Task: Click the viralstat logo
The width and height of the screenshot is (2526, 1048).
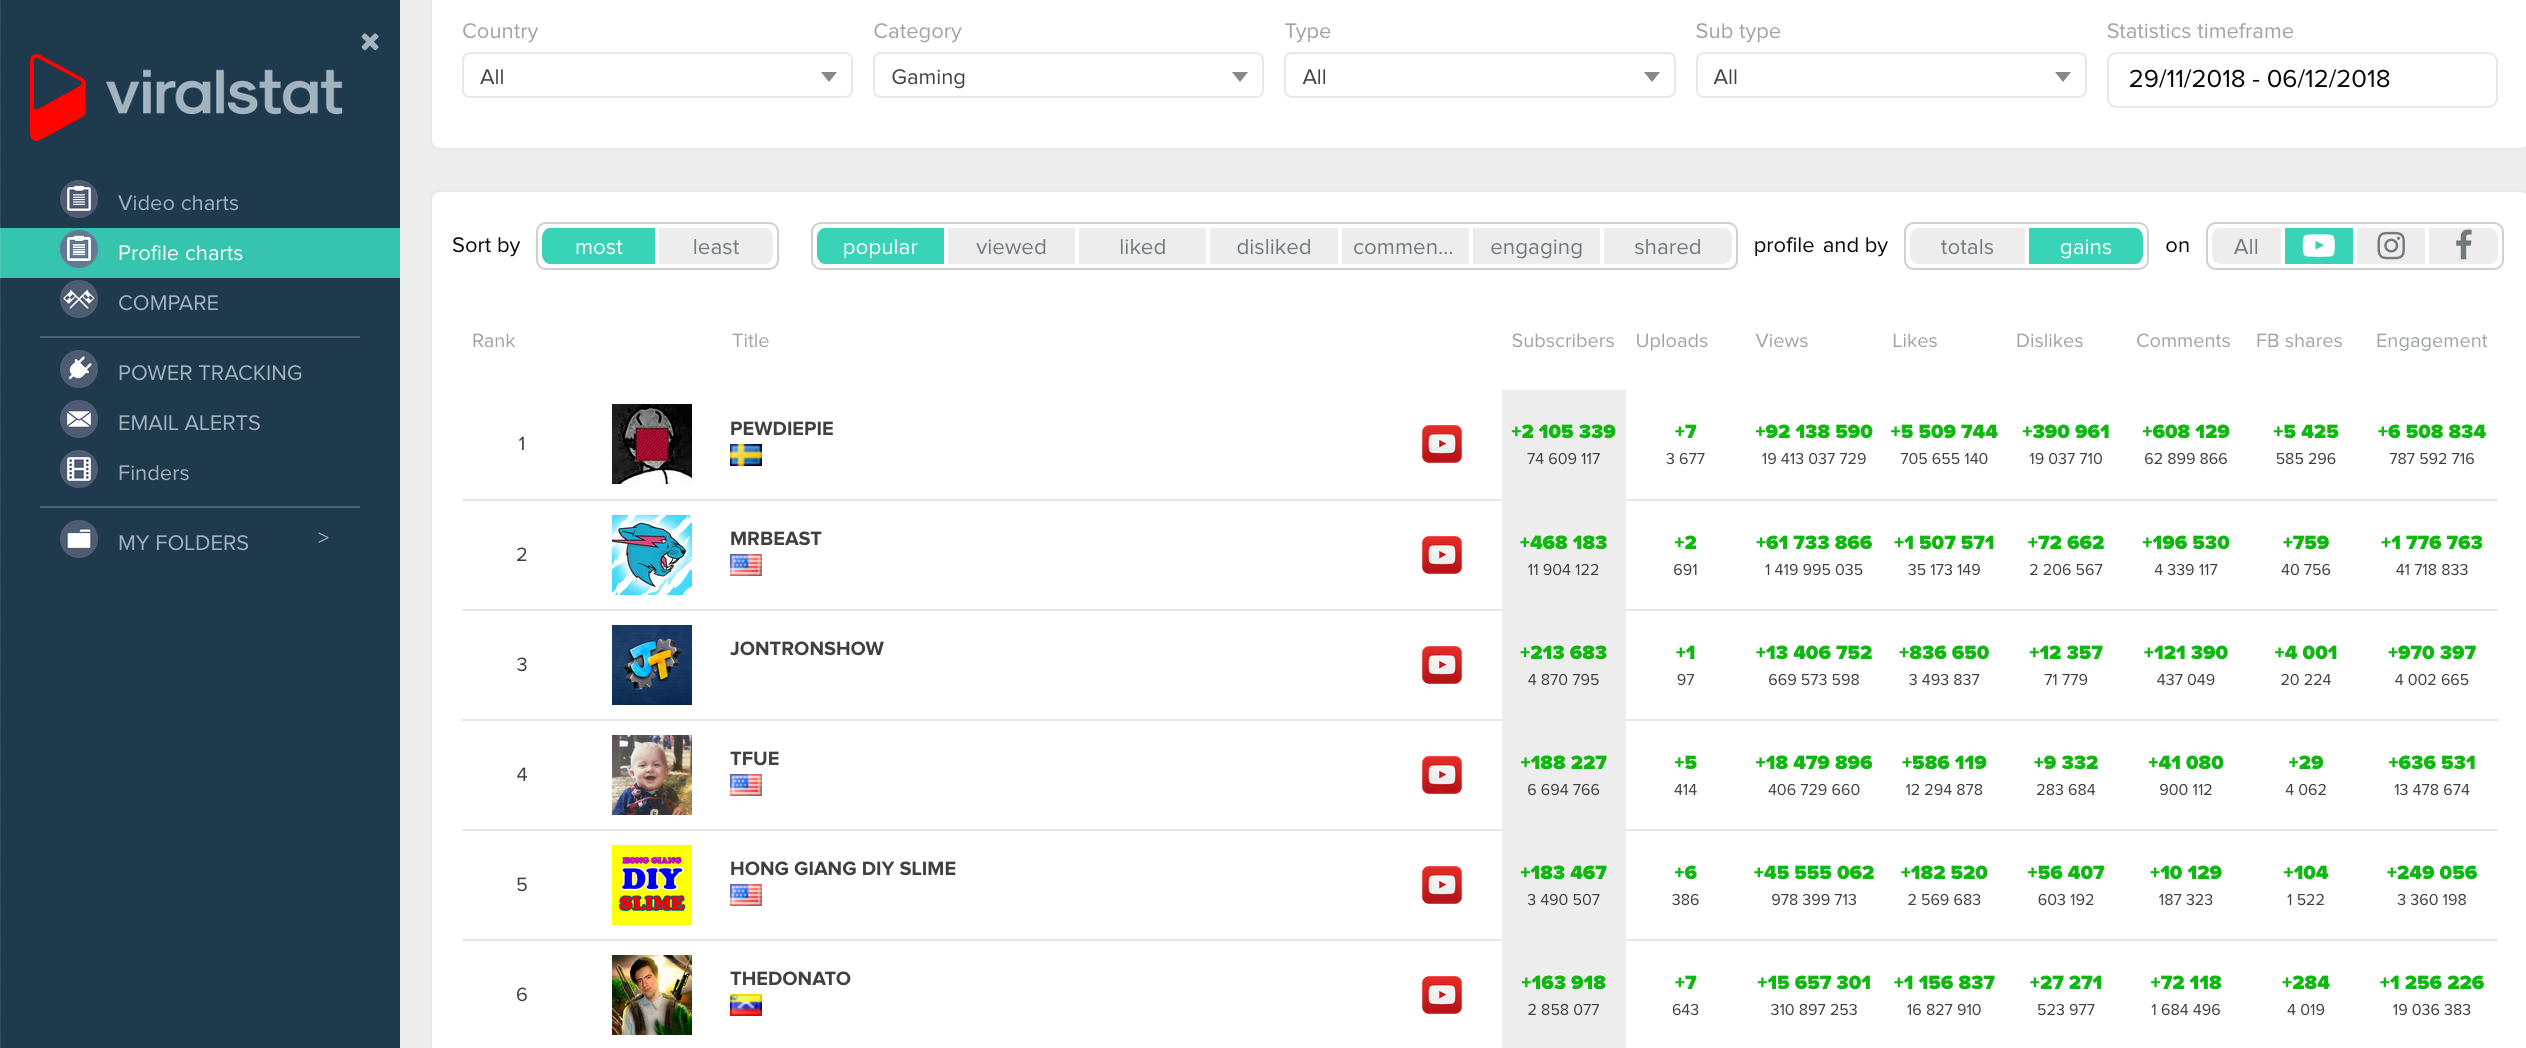Action: pyautogui.click(x=186, y=96)
